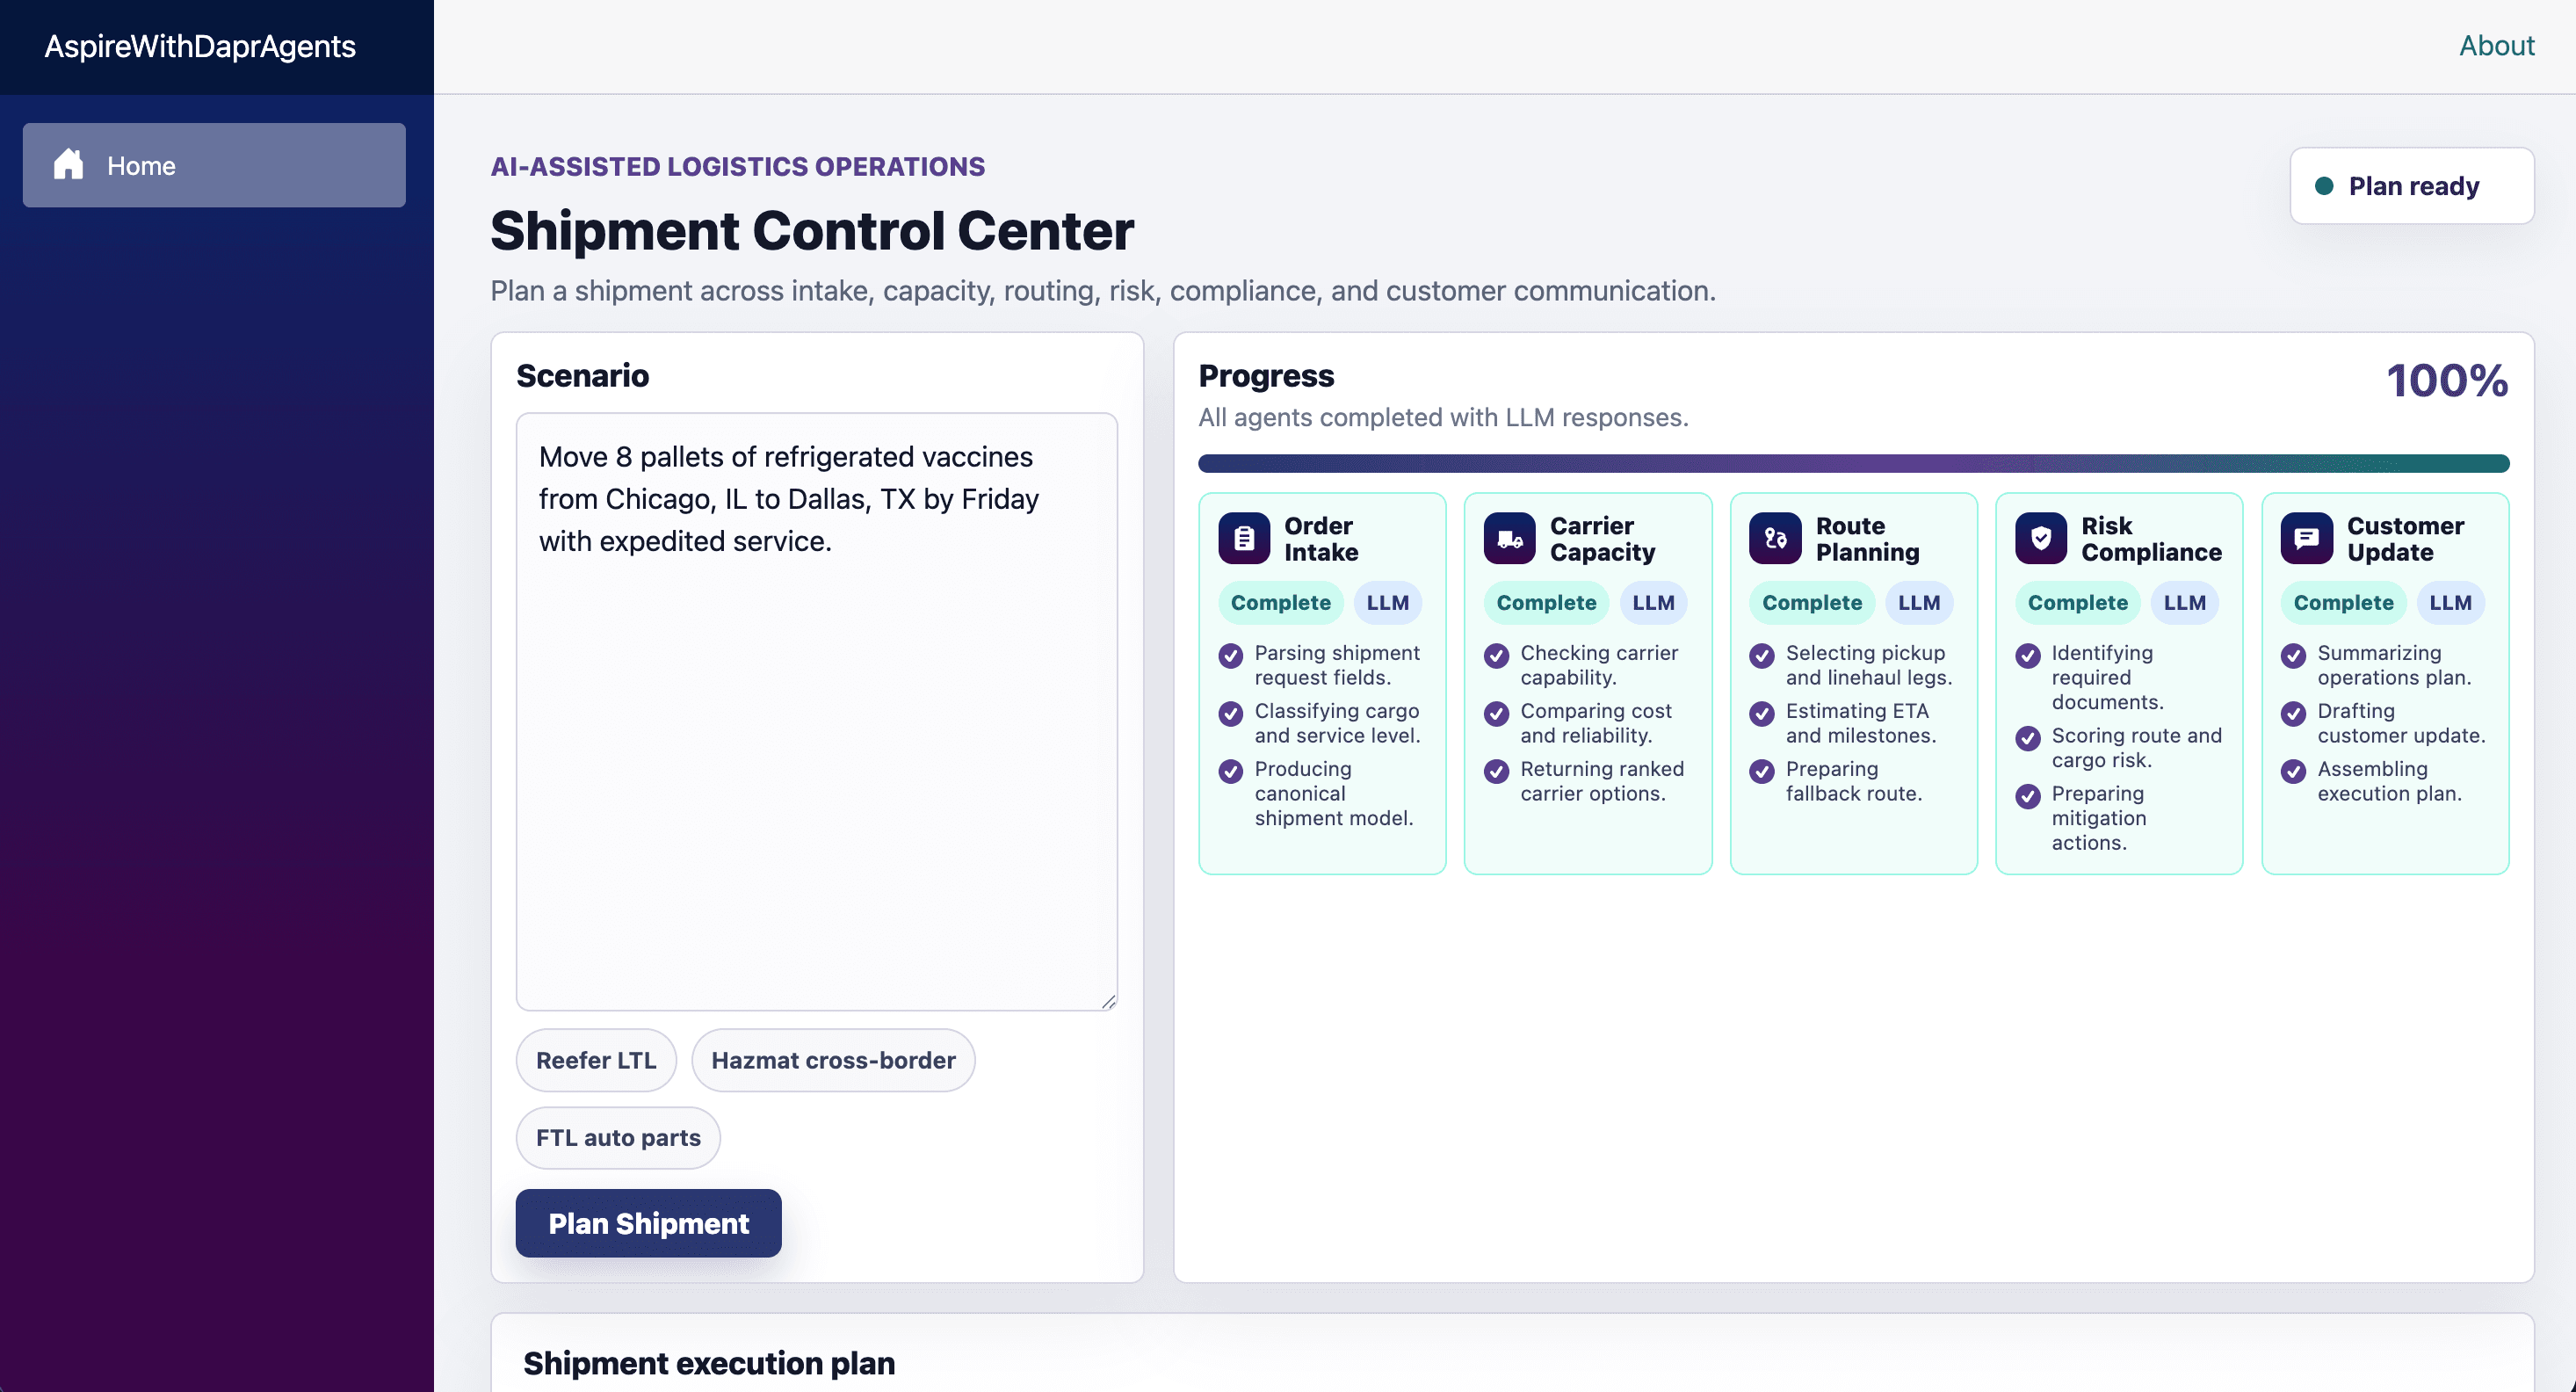
Task: Click the LLM badge under Route Planning
Action: coord(1919,603)
